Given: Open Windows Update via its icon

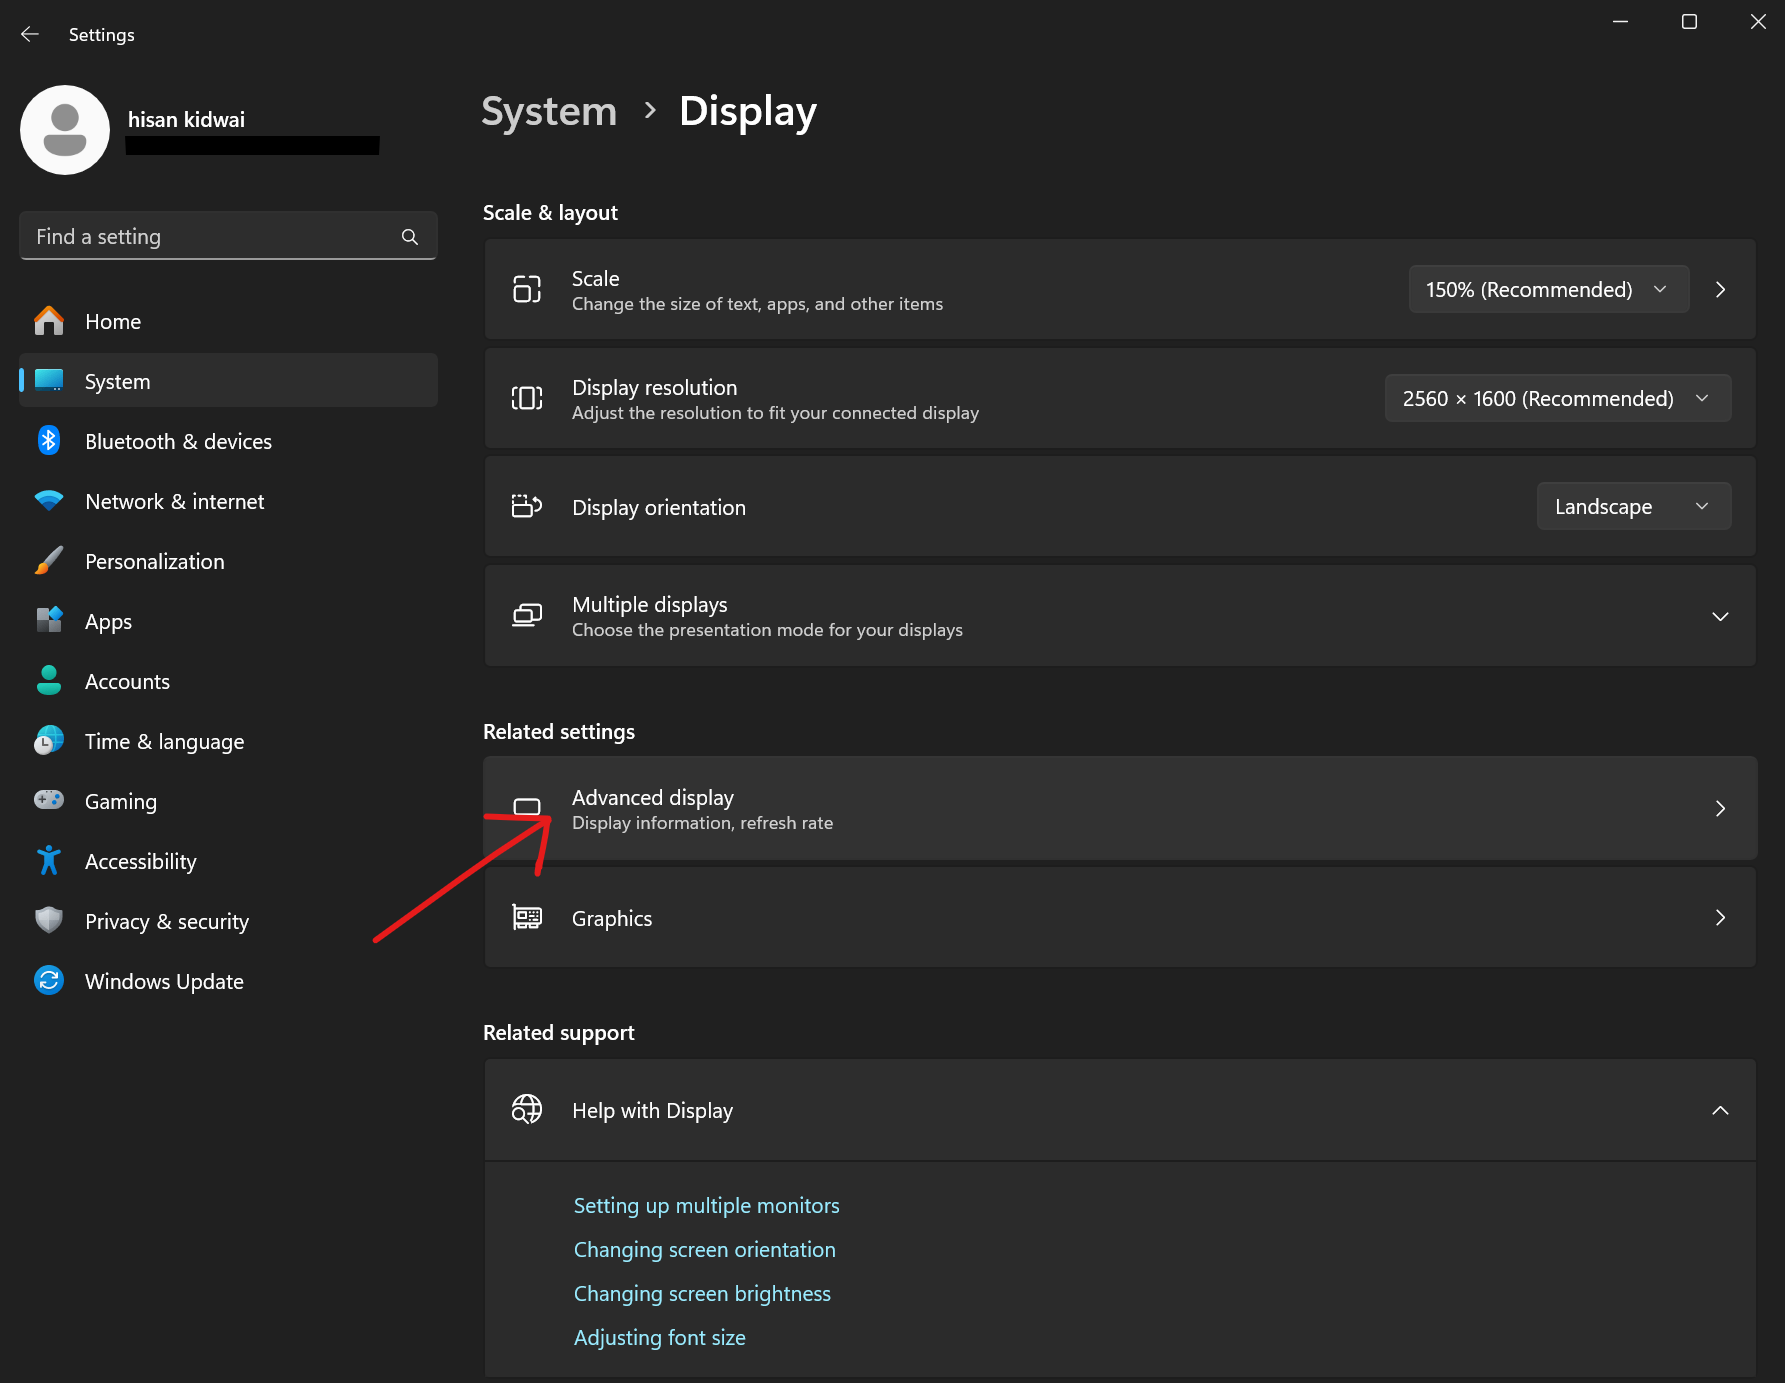Looking at the screenshot, I should pyautogui.click(x=48, y=981).
